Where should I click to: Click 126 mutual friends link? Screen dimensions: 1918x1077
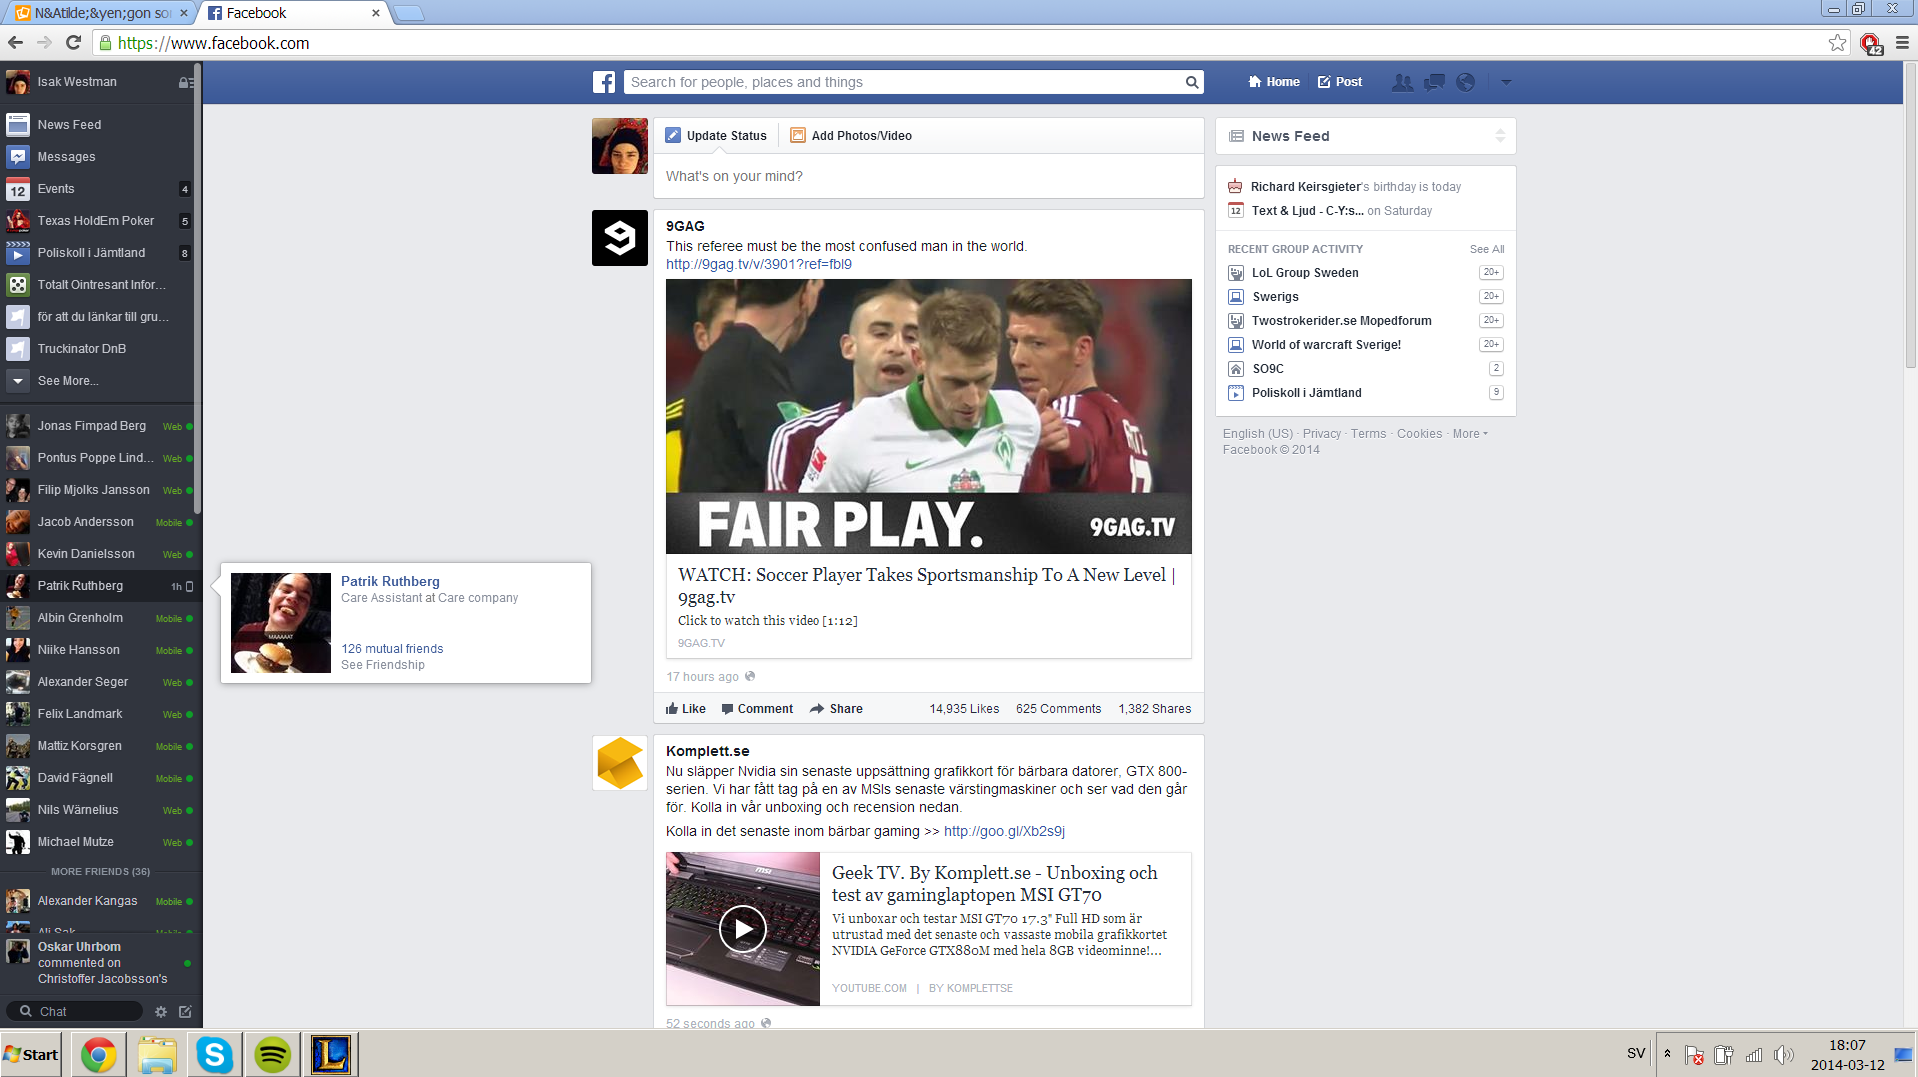[x=392, y=649]
